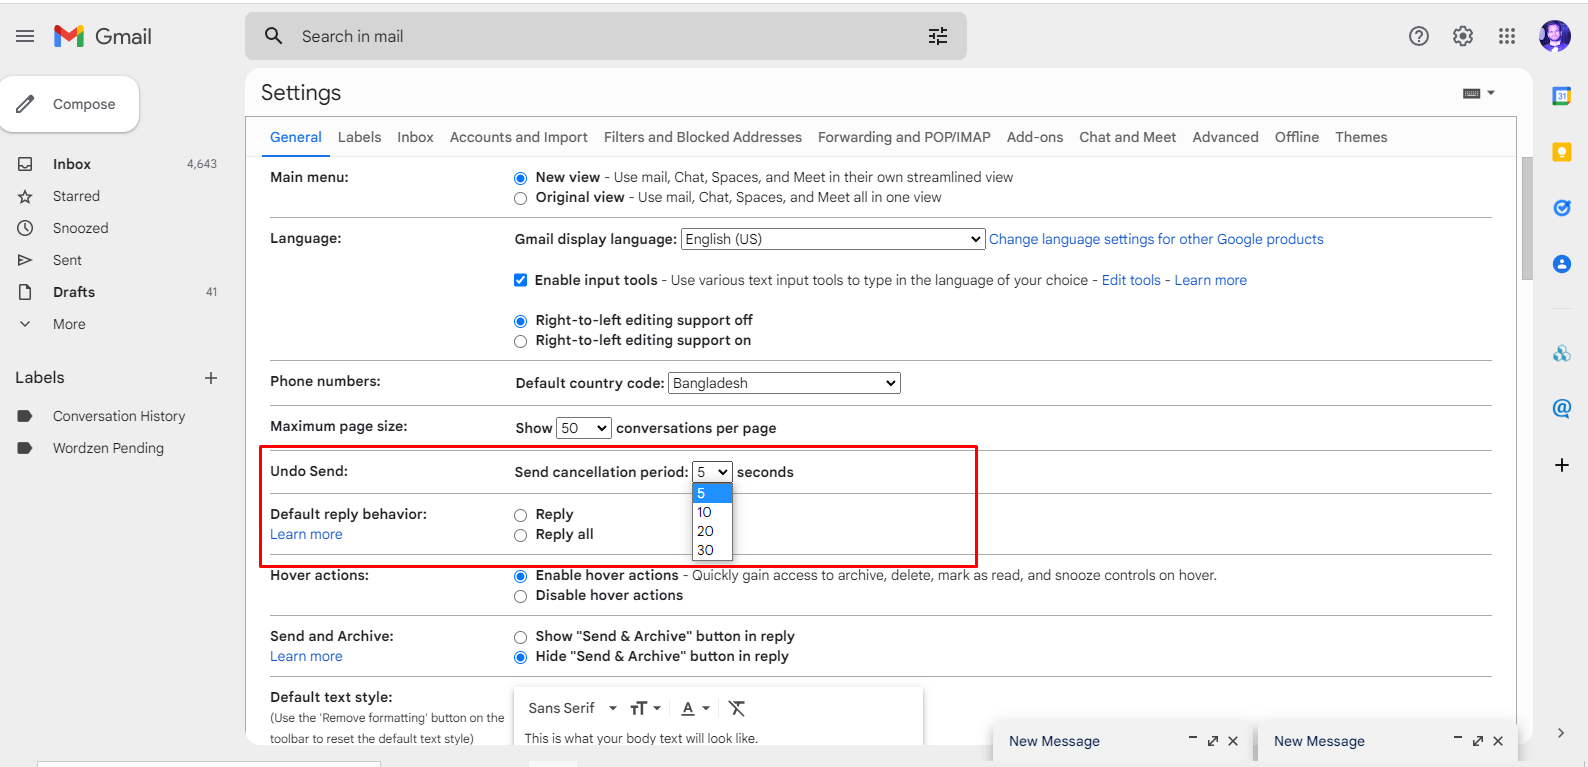Open Google Keep in side panel

[x=1561, y=152]
